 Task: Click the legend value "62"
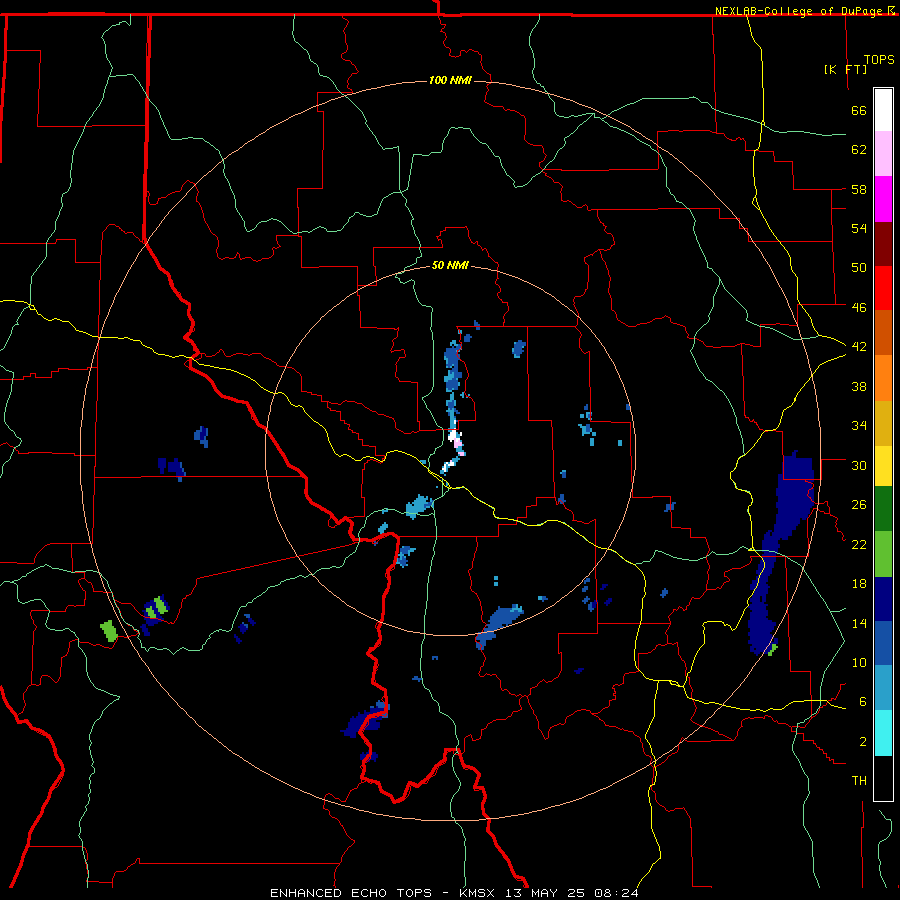tap(859, 149)
